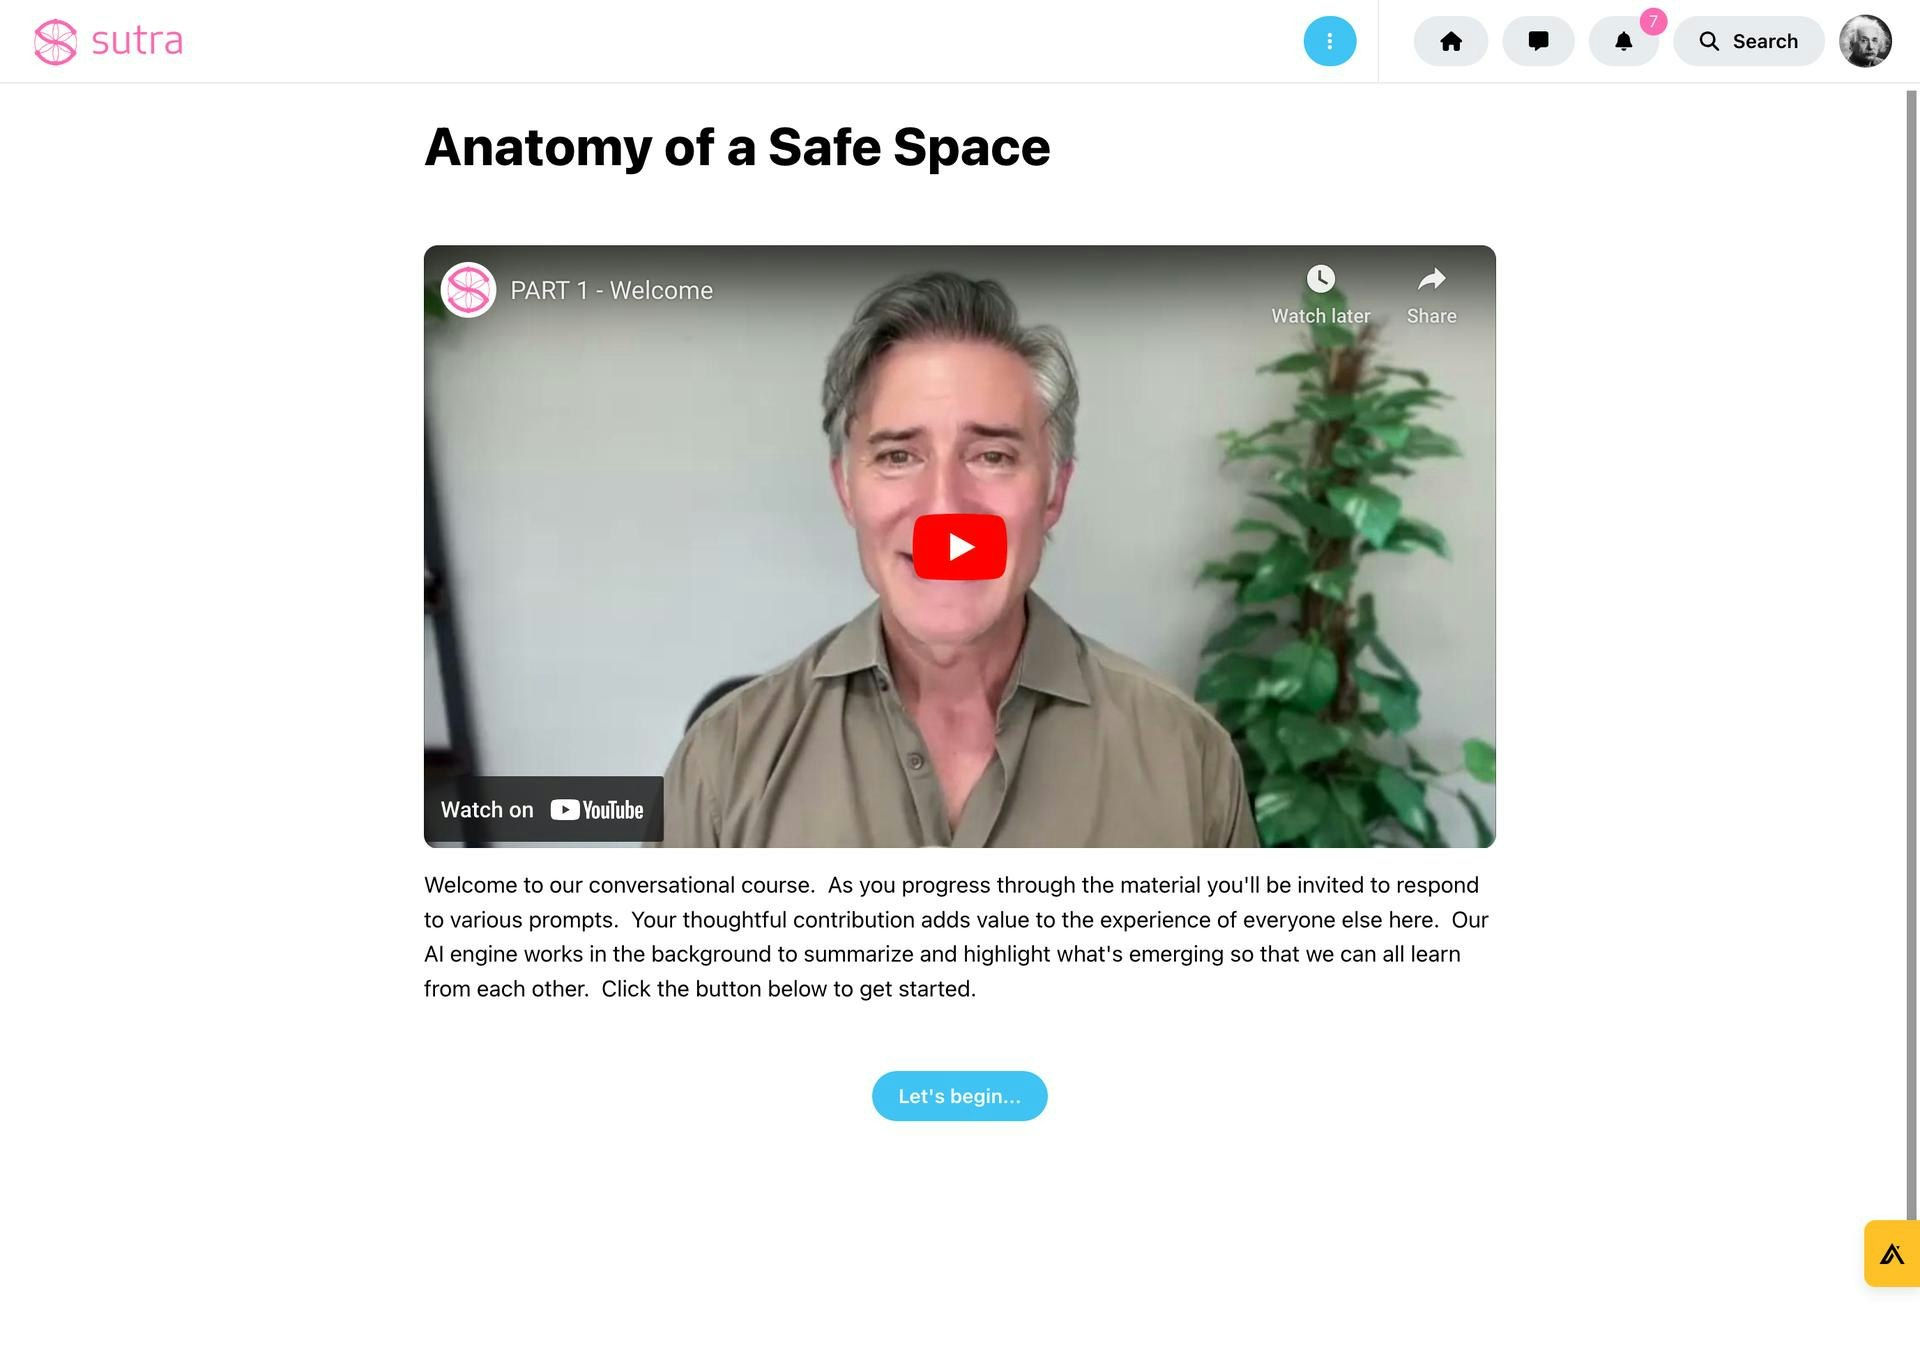The height and width of the screenshot is (1356, 1920).
Task: Start the course with 'Let's begin...'
Action: [x=960, y=1096]
